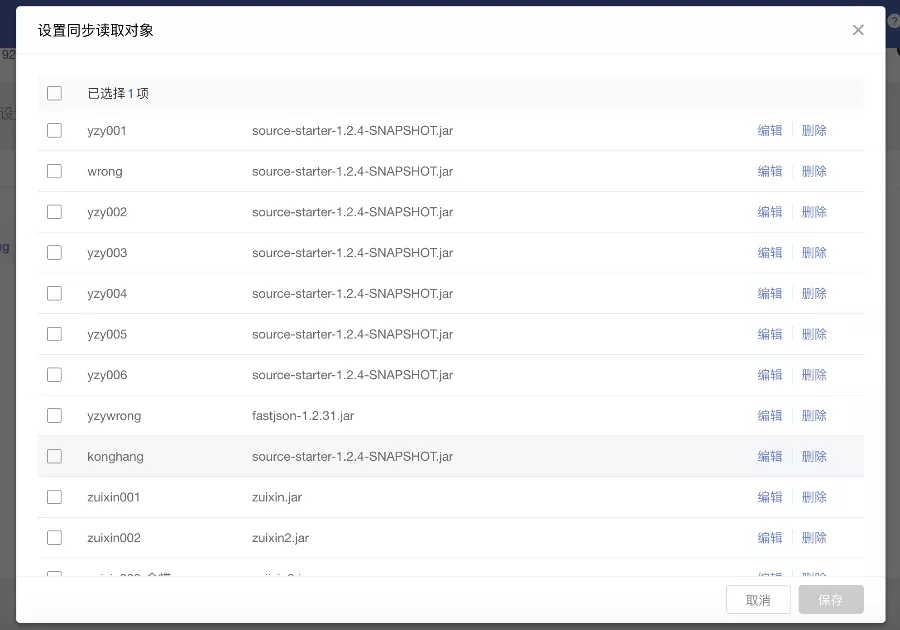Check the yzy005 row checkbox
900x630 pixels.
(55, 334)
